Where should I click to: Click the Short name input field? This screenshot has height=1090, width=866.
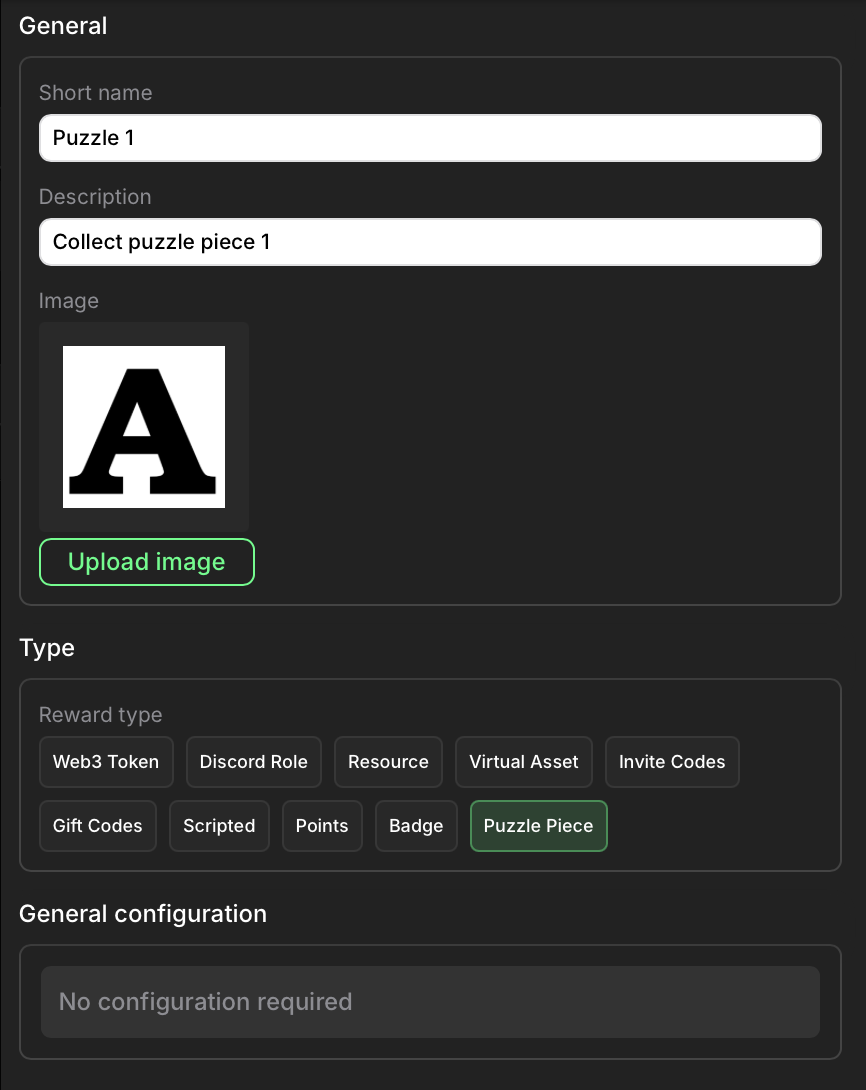(430, 138)
